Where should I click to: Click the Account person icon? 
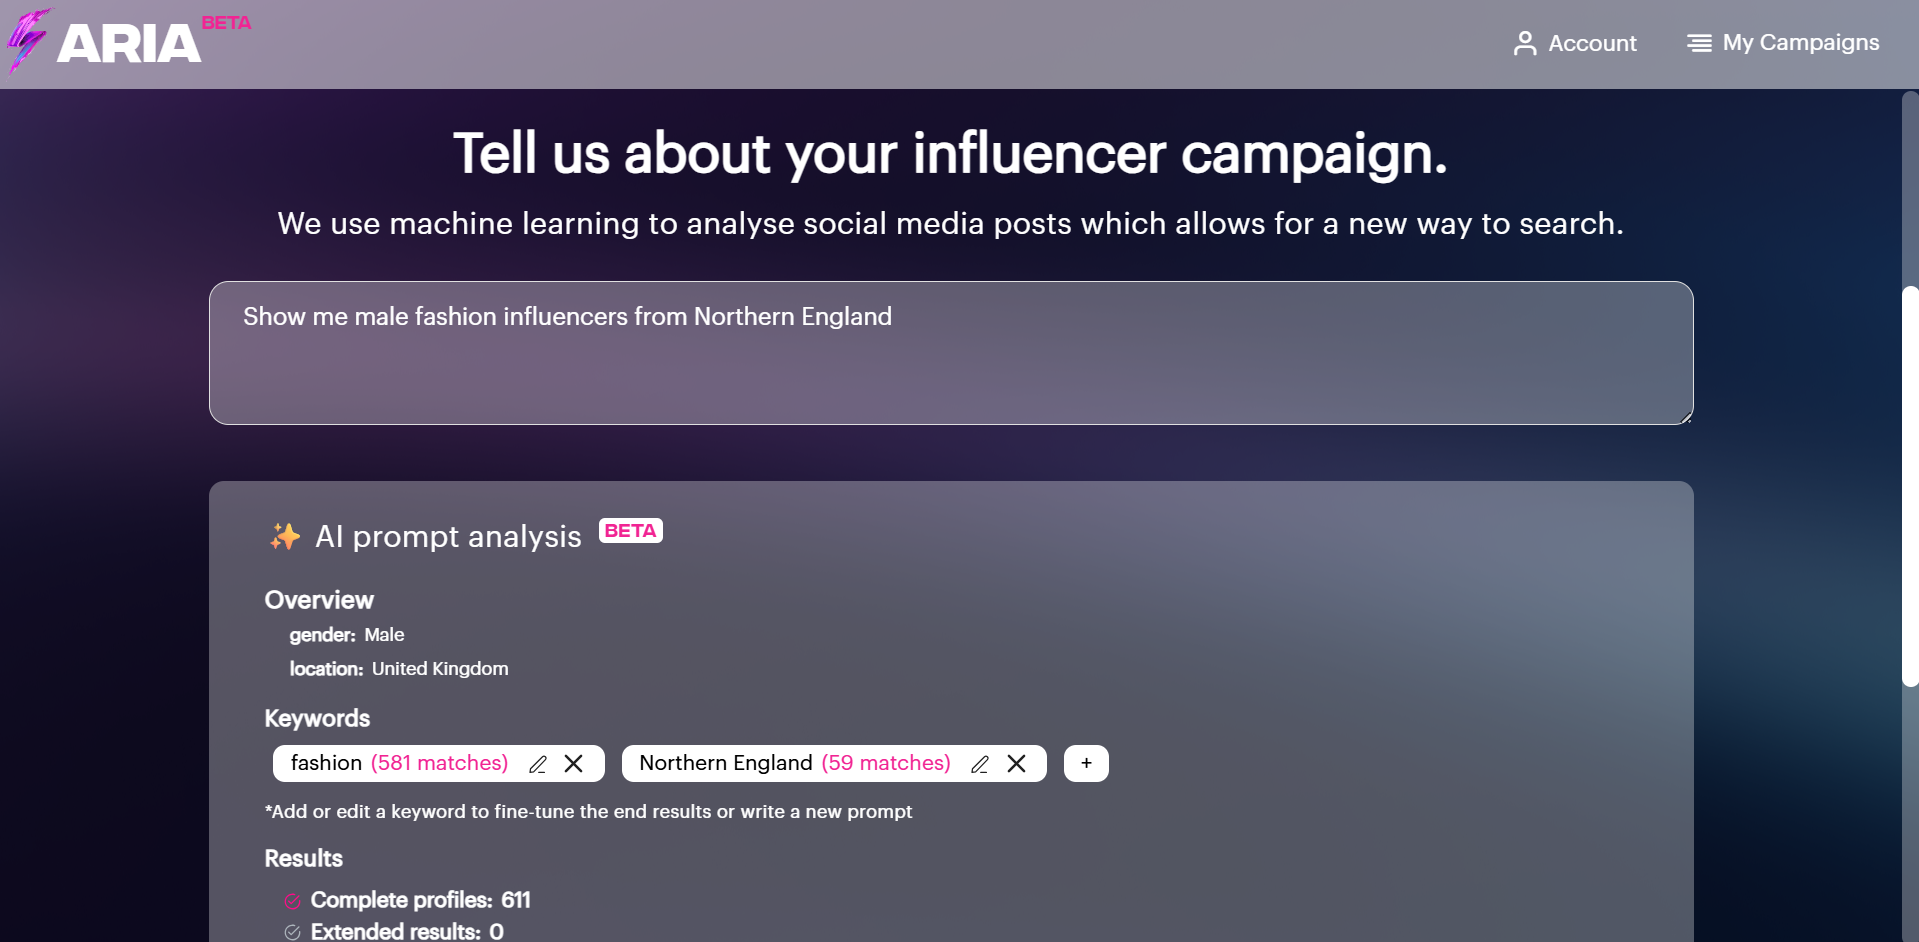tap(1524, 43)
